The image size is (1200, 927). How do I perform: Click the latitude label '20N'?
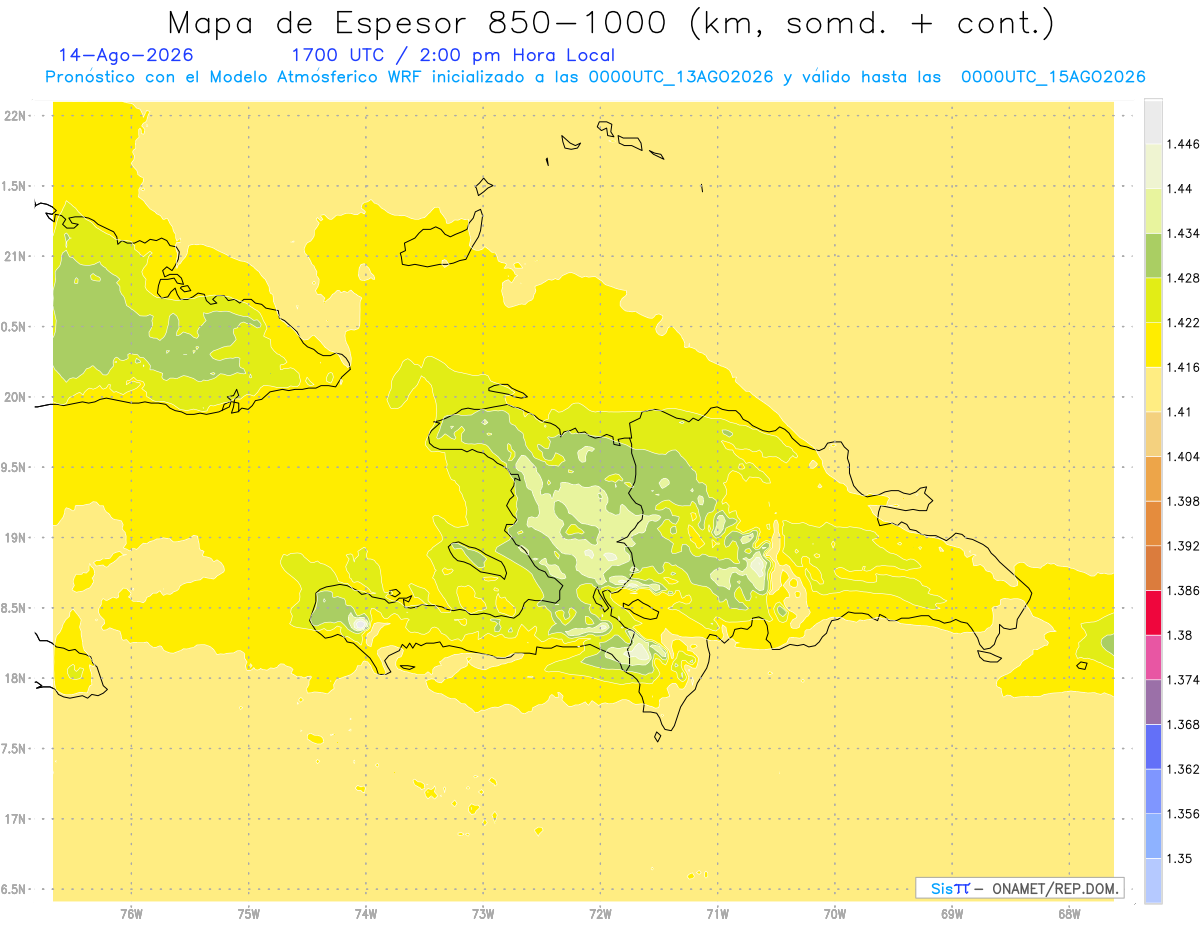15,397
